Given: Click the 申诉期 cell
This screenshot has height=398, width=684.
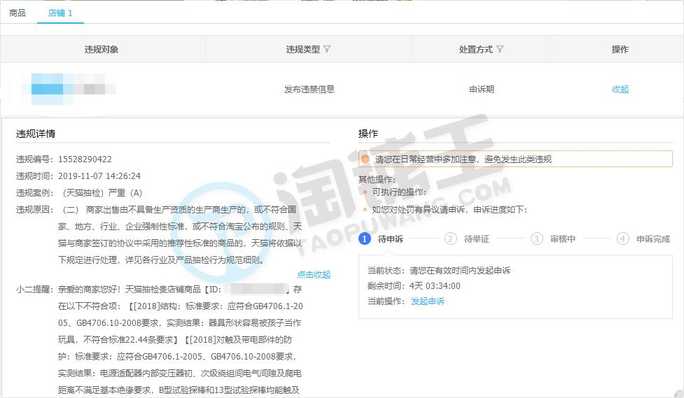Looking at the screenshot, I should 482,89.
